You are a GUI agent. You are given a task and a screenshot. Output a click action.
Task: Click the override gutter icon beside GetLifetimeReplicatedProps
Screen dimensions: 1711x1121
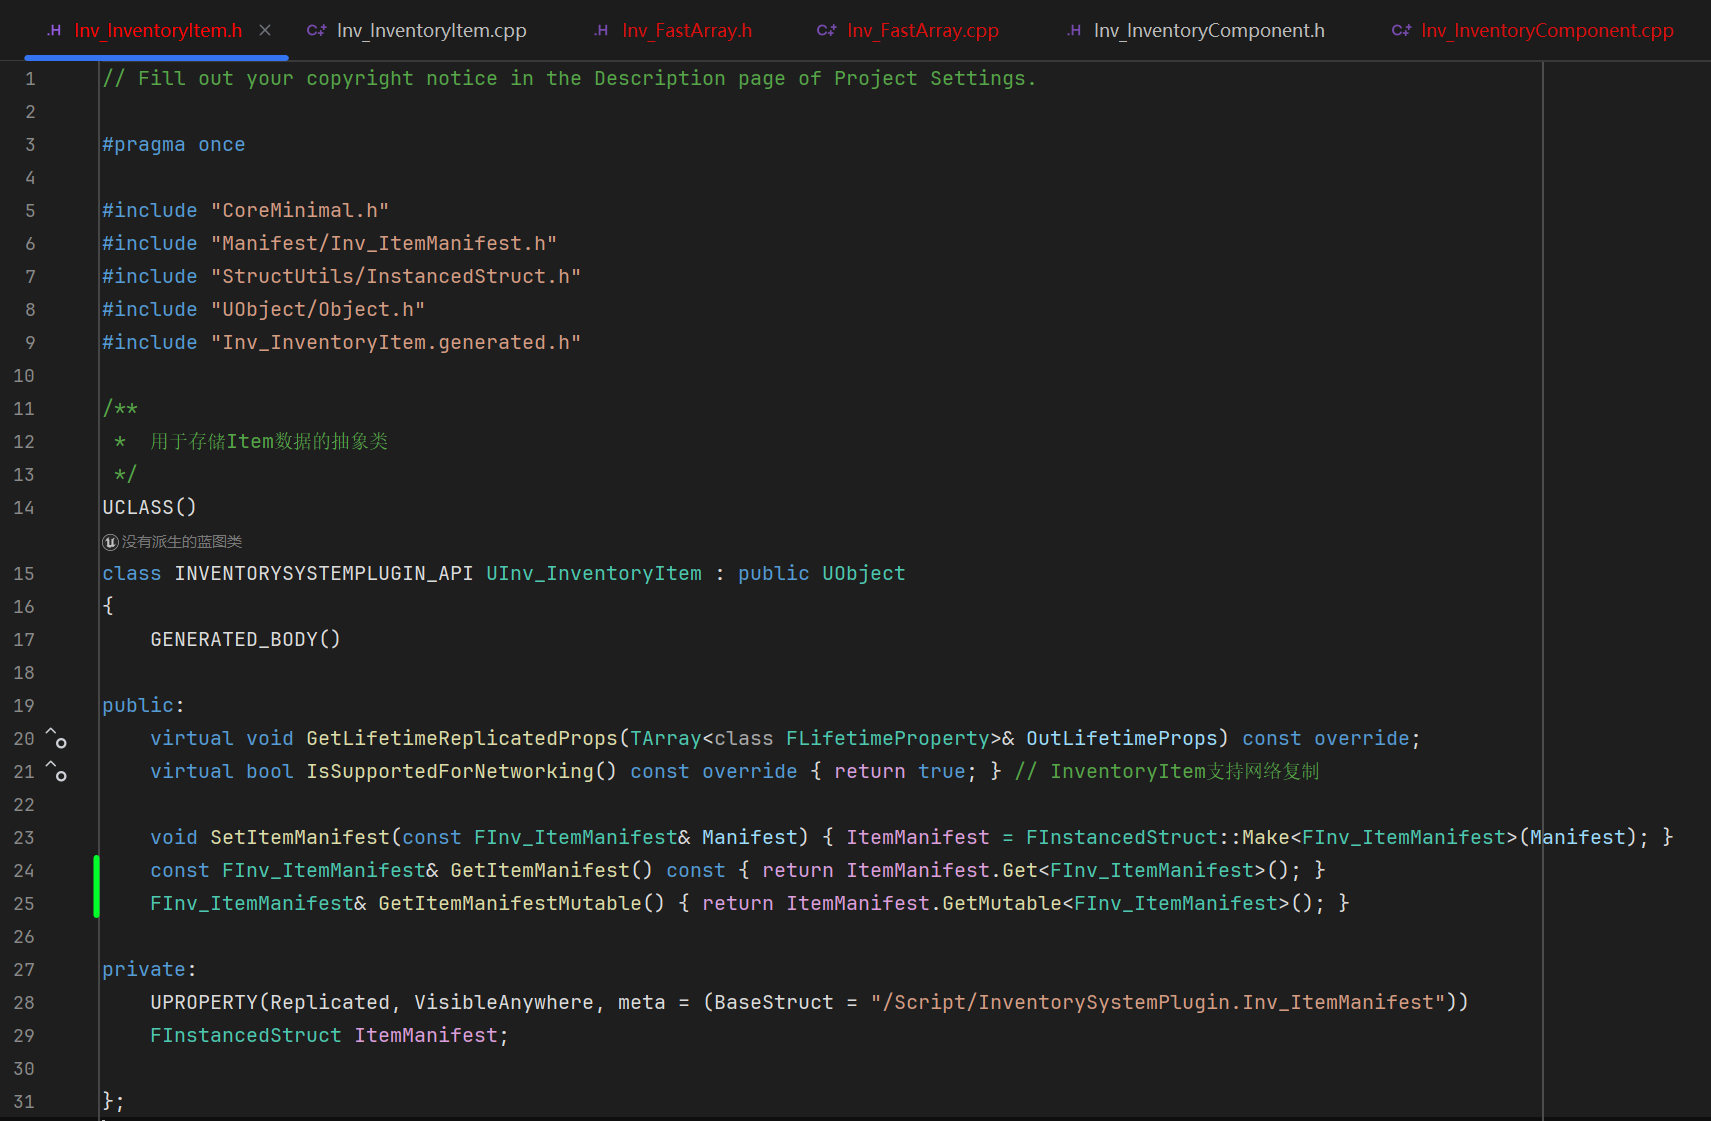pyautogui.click(x=56, y=738)
